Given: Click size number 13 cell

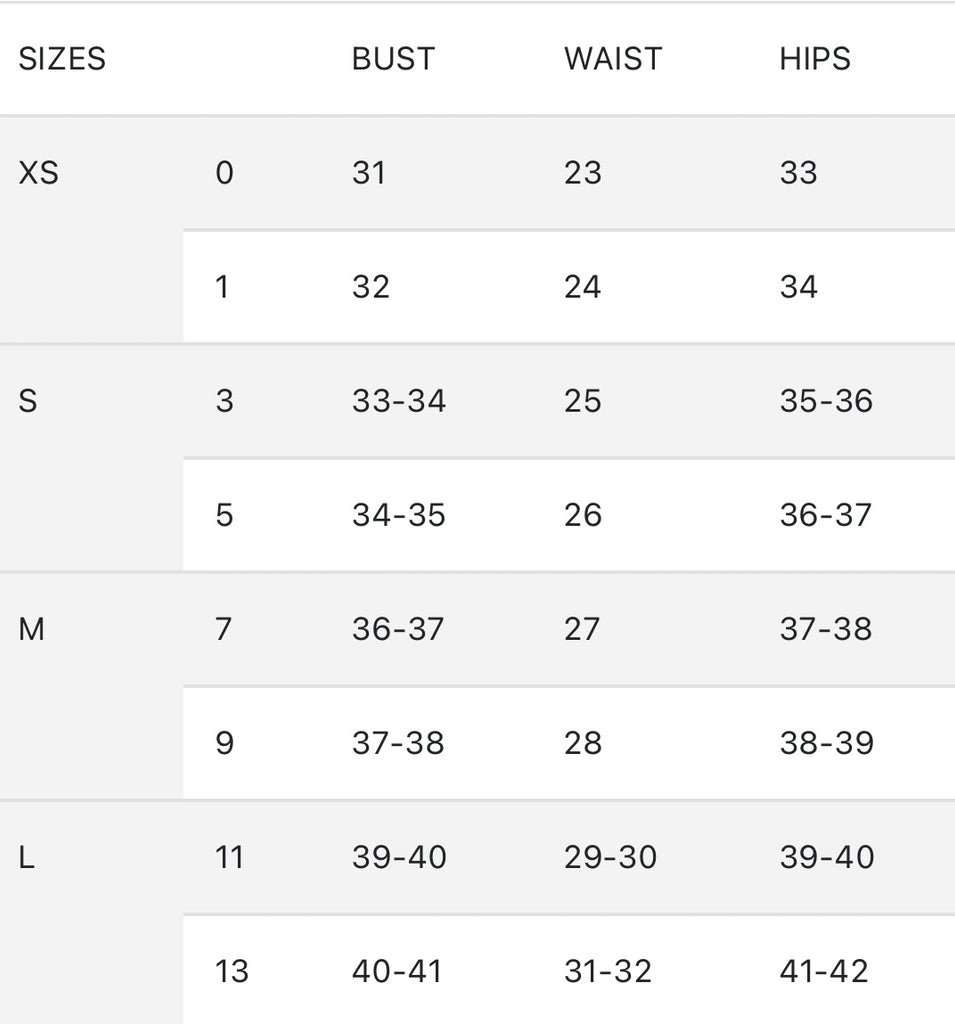Looking at the screenshot, I should (232, 971).
